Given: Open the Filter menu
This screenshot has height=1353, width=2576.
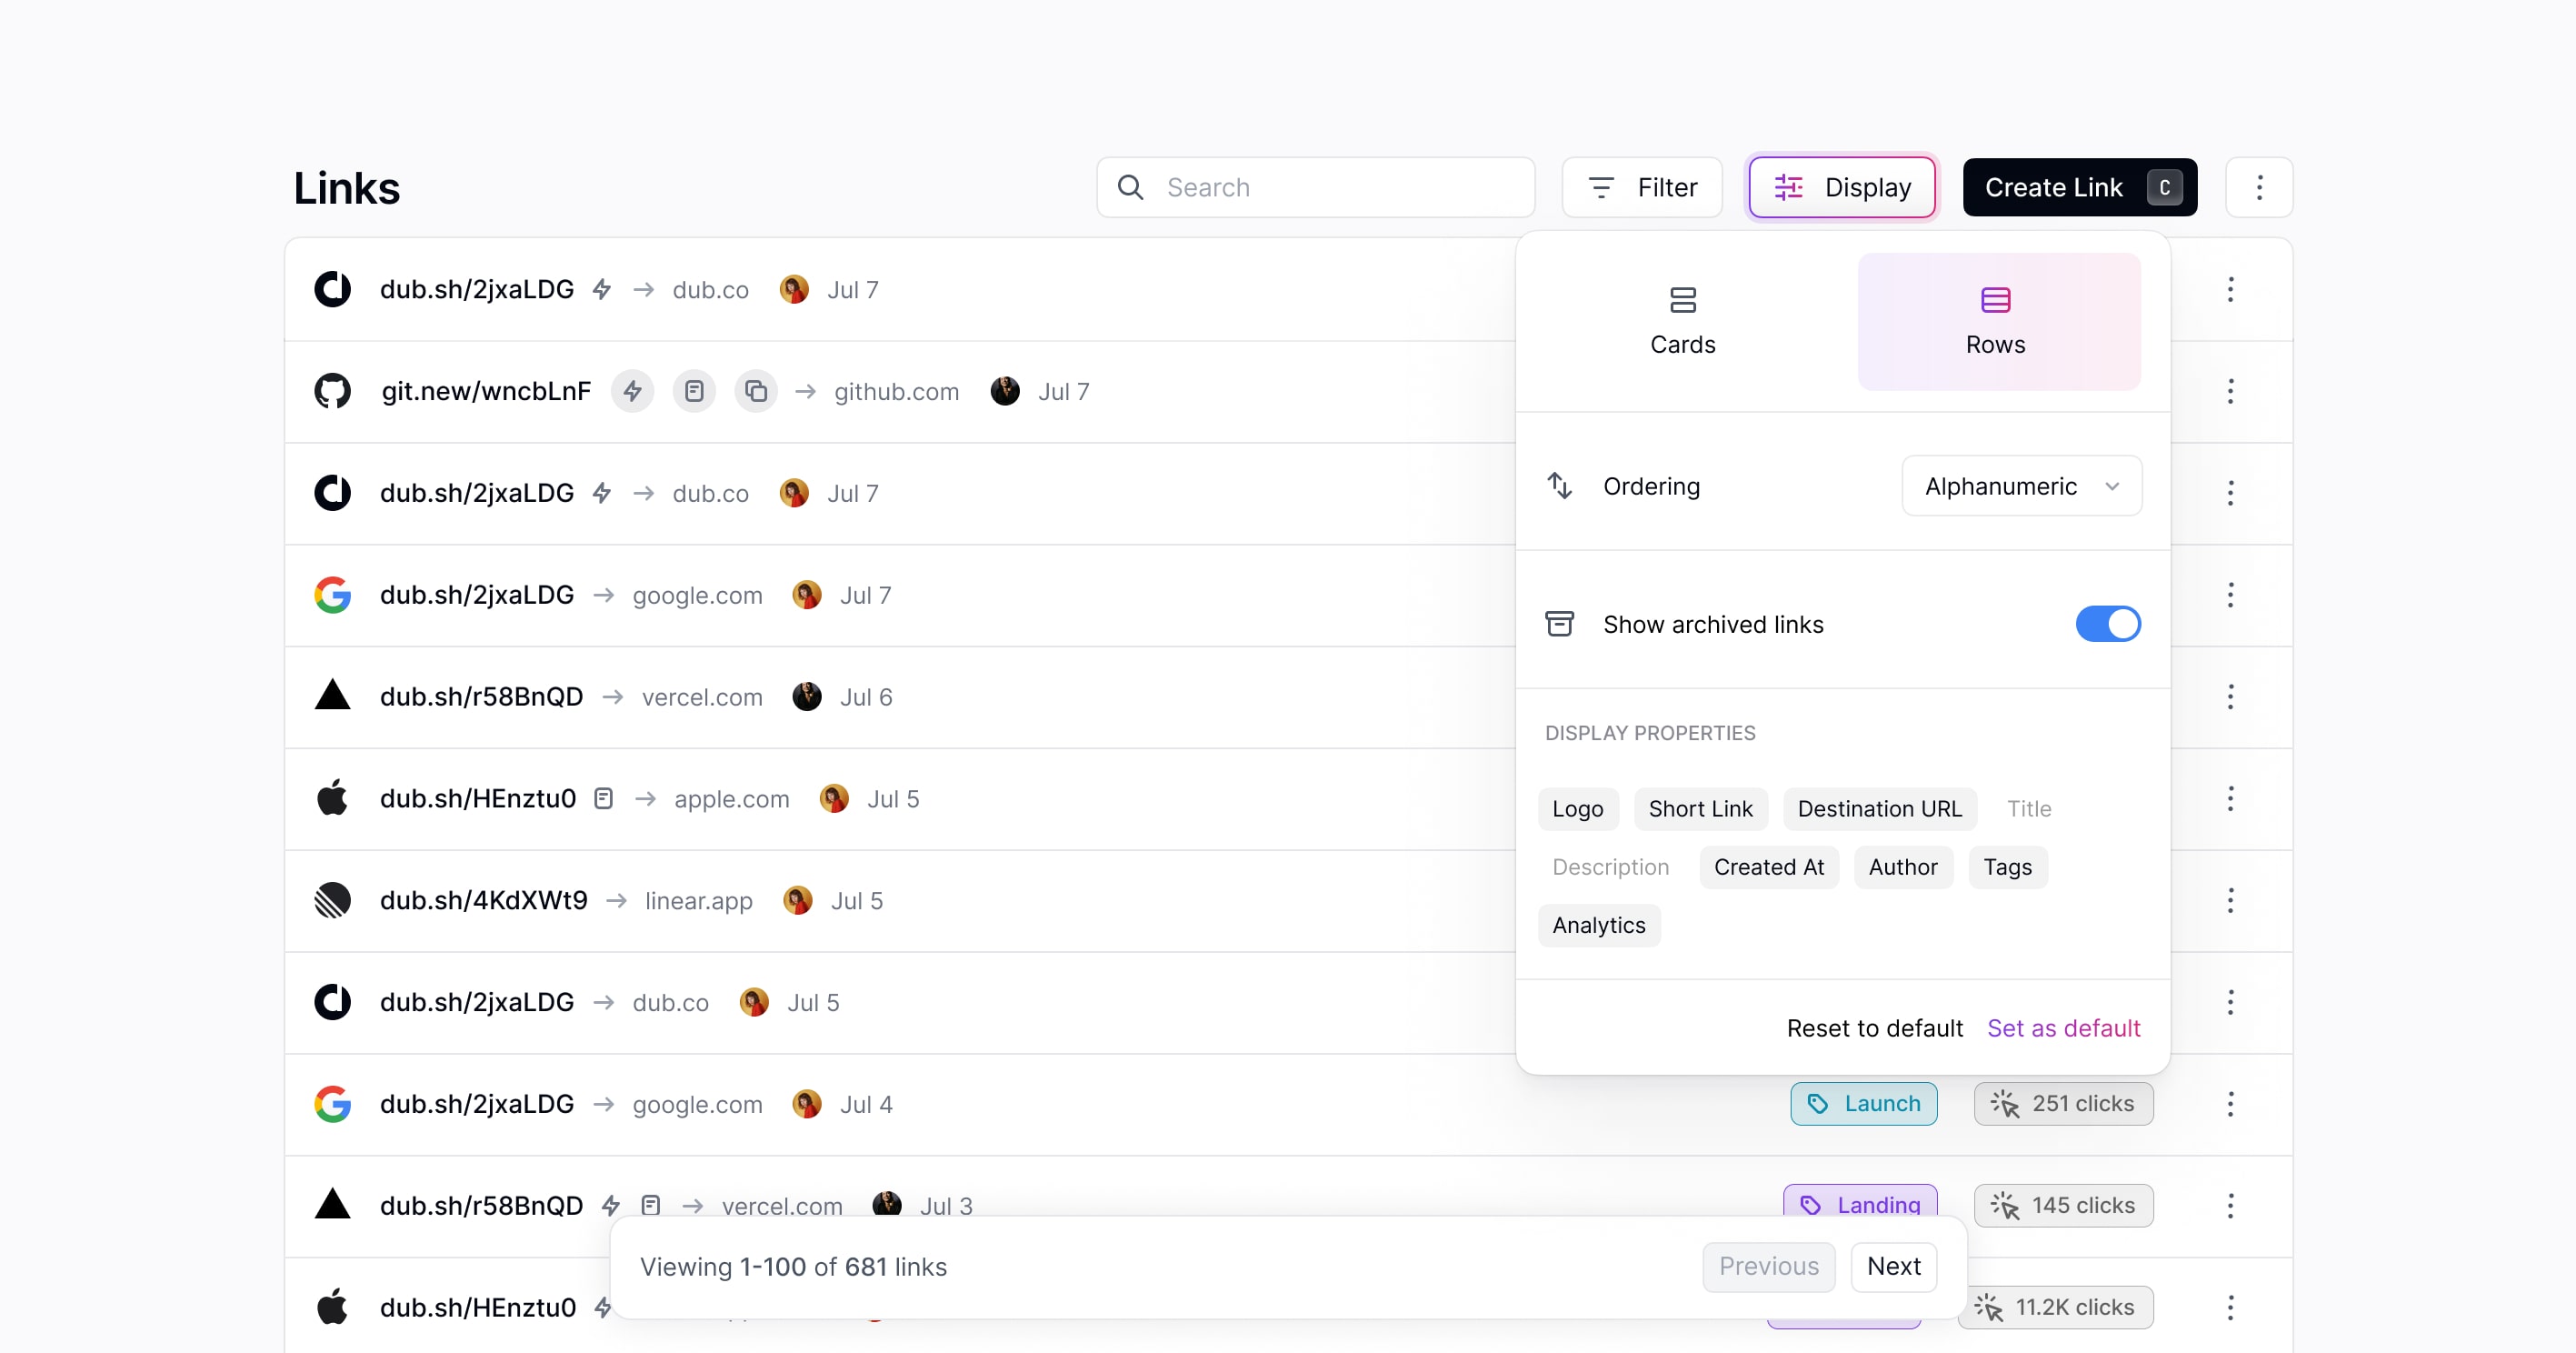Looking at the screenshot, I should tap(1641, 187).
